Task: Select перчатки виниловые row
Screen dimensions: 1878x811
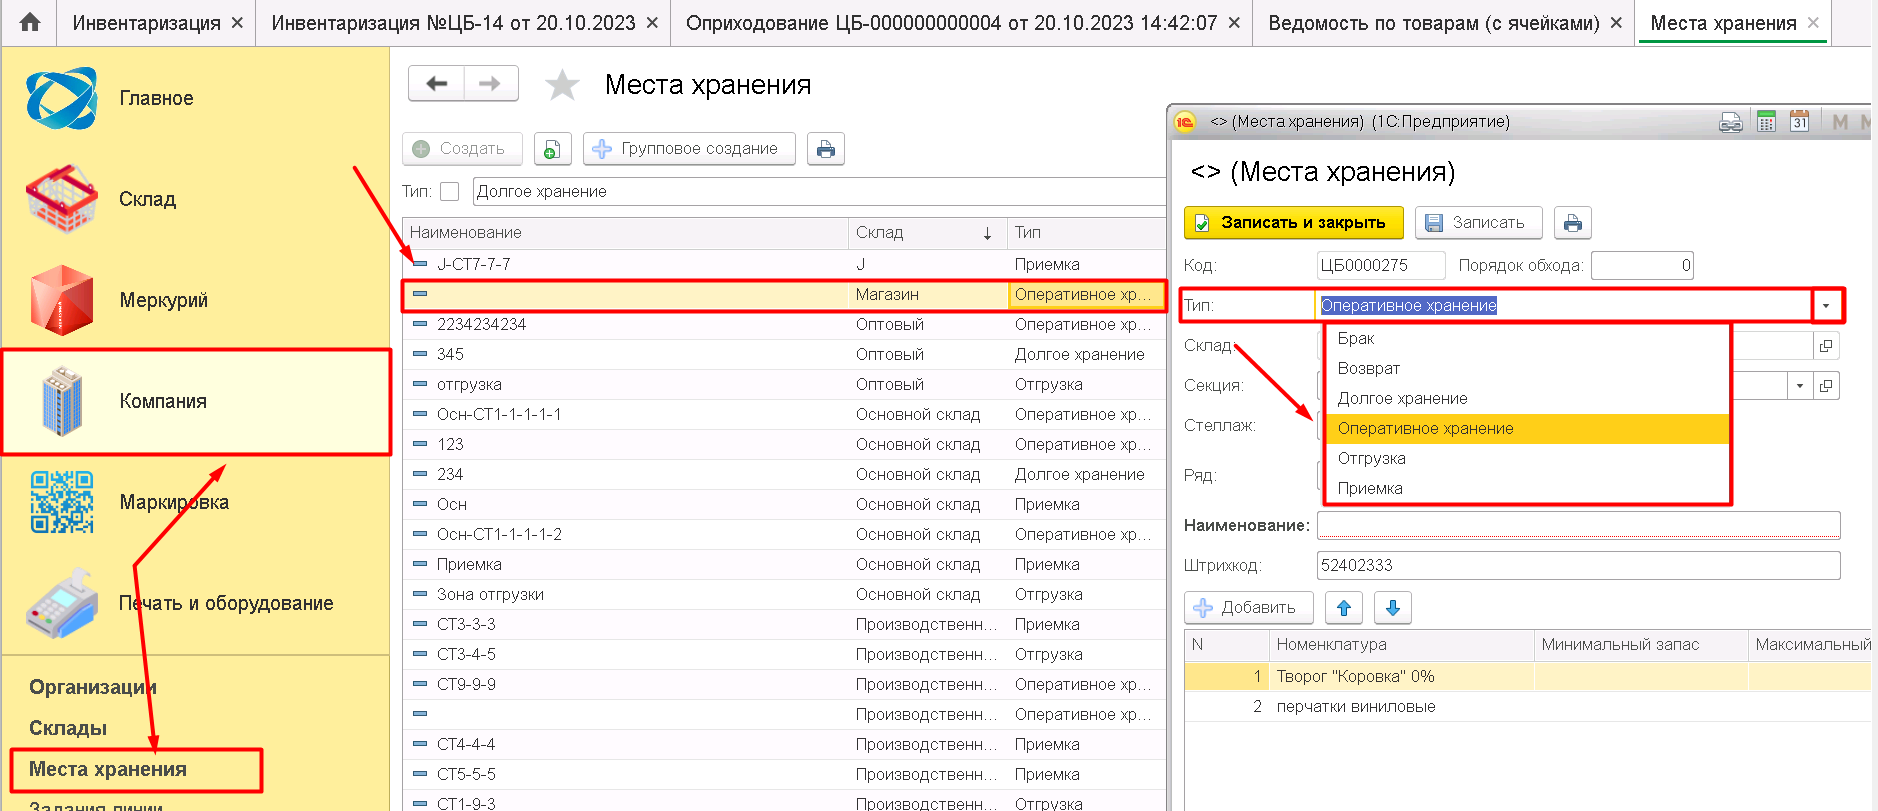Action: pyautogui.click(x=1527, y=706)
